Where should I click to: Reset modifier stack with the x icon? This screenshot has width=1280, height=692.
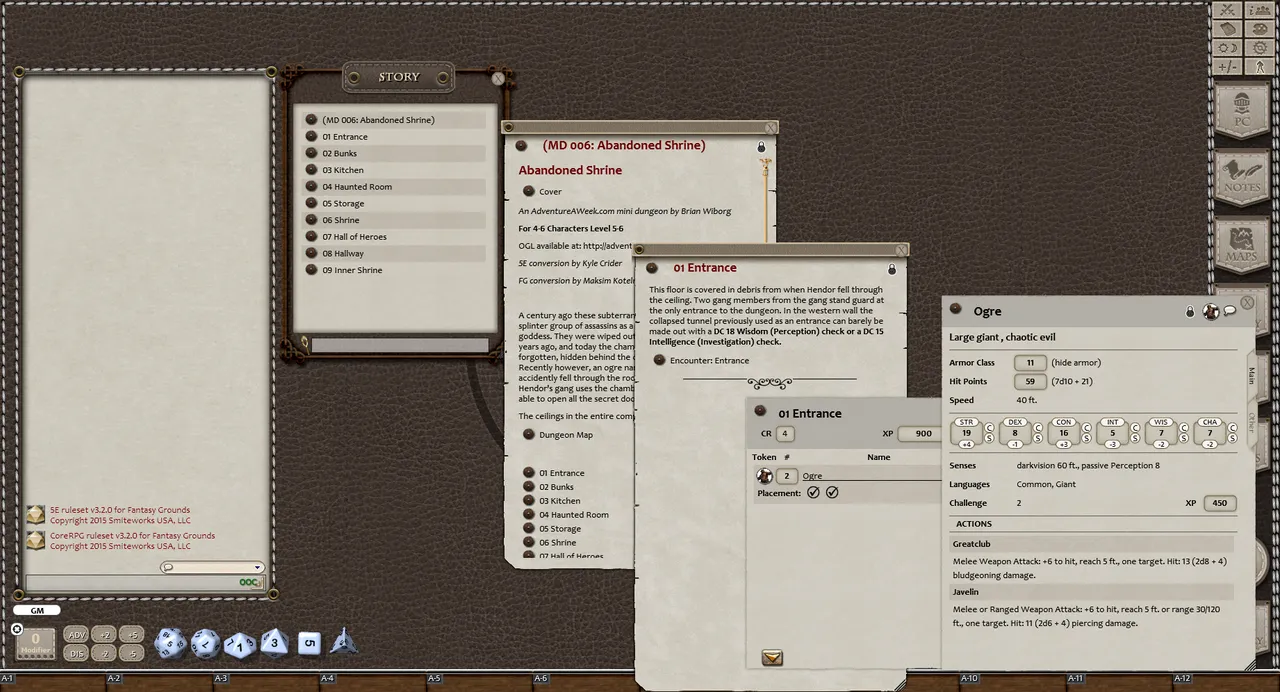pyautogui.click(x=17, y=629)
